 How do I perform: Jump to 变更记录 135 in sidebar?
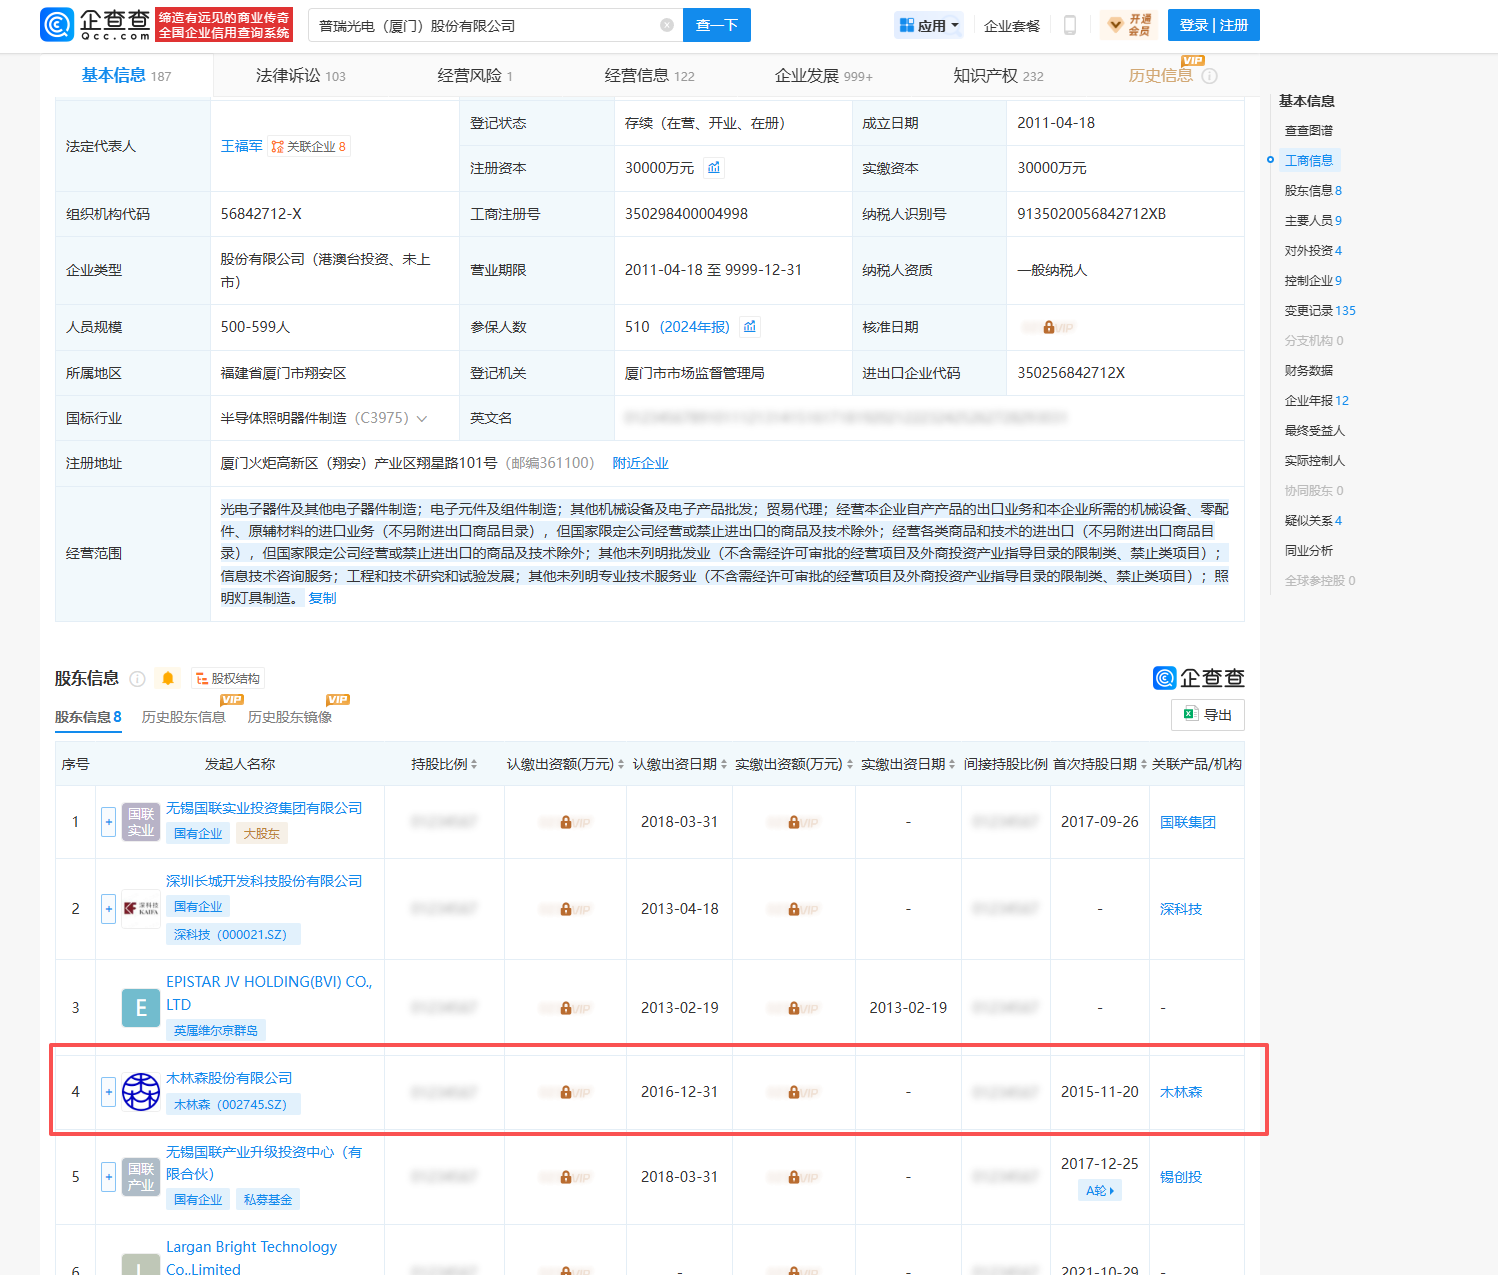[x=1320, y=310]
